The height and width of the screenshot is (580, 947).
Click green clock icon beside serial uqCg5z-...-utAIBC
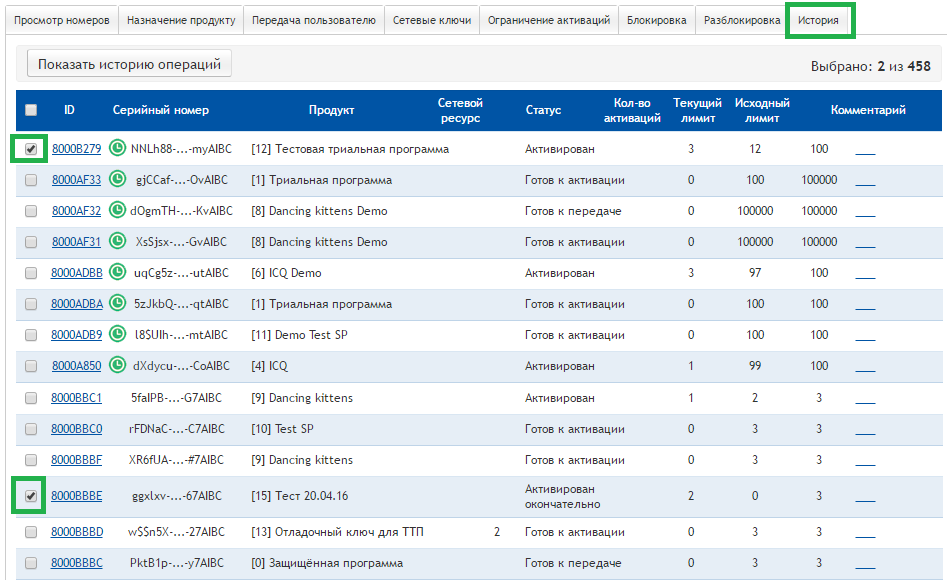(118, 273)
